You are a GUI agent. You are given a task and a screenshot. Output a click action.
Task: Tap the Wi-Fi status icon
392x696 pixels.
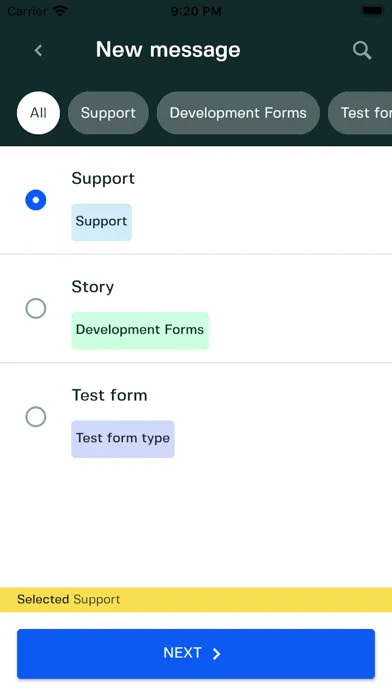[59, 11]
